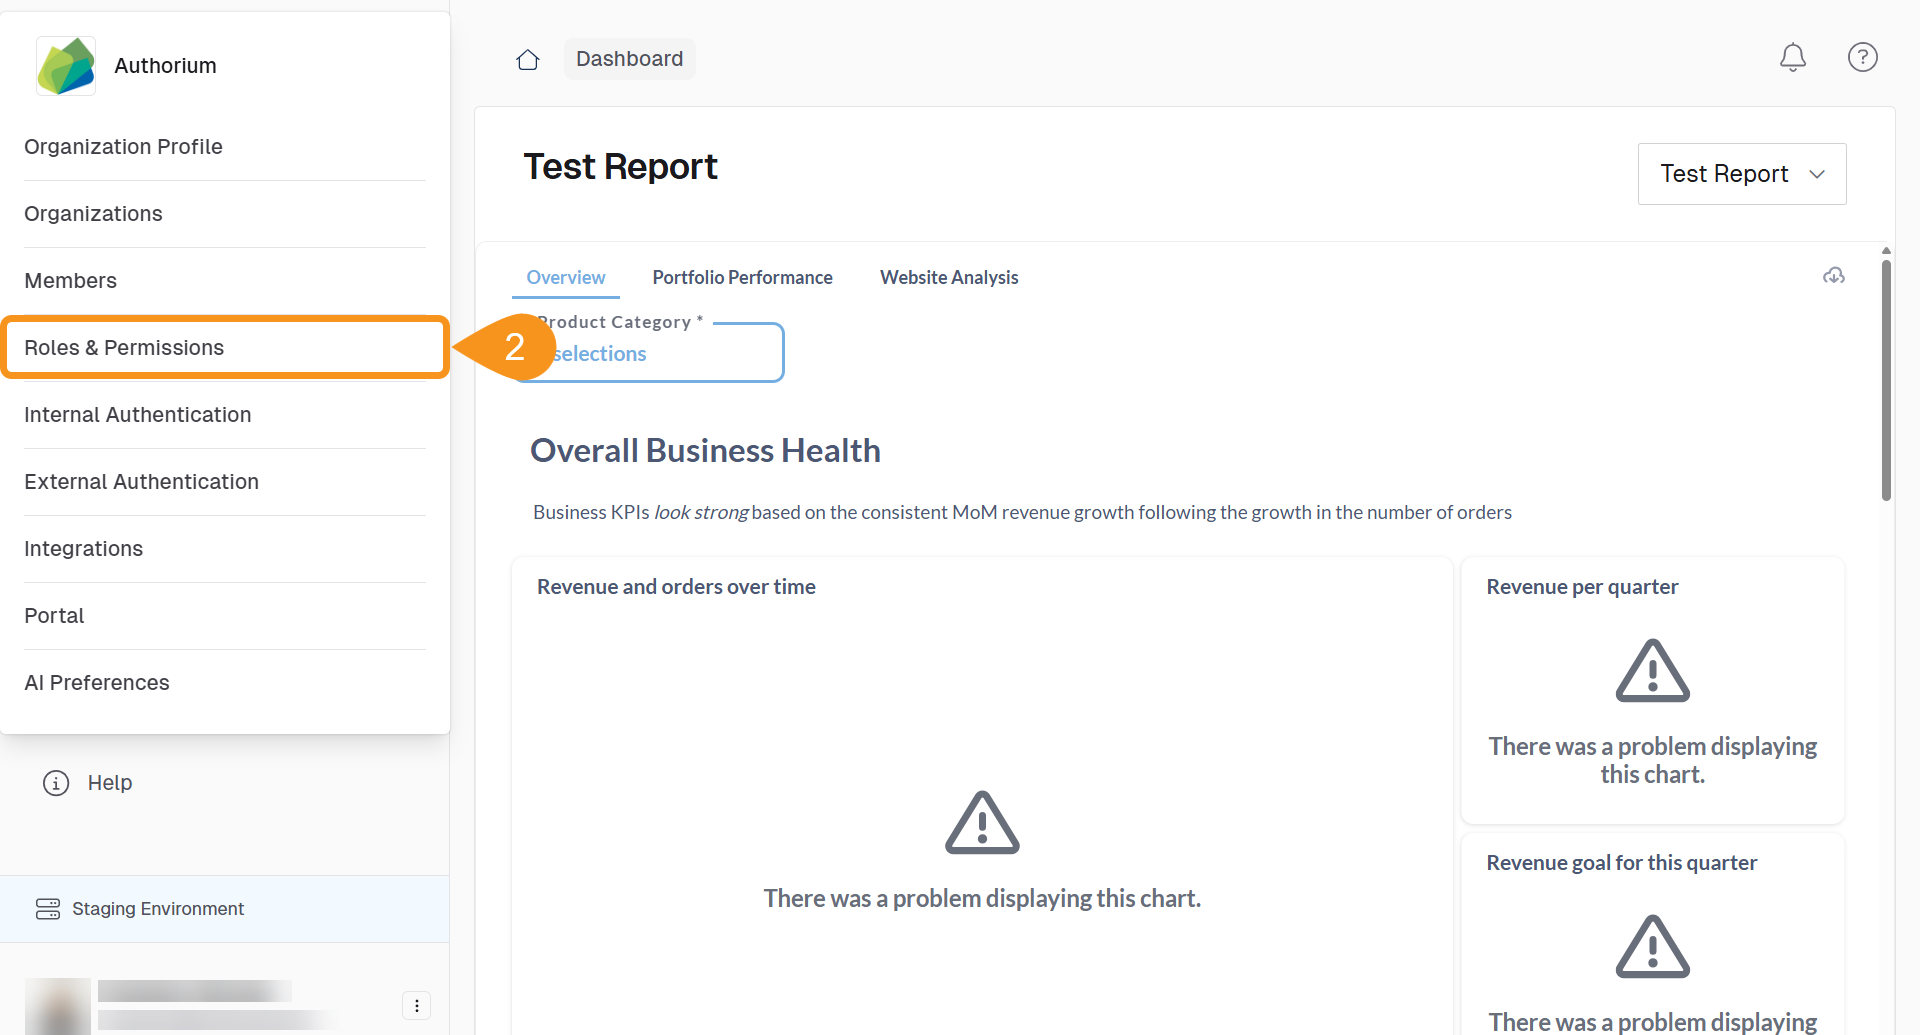Image resolution: width=1920 pixels, height=1035 pixels.
Task: Click the cloud download icon
Action: coord(1833,276)
